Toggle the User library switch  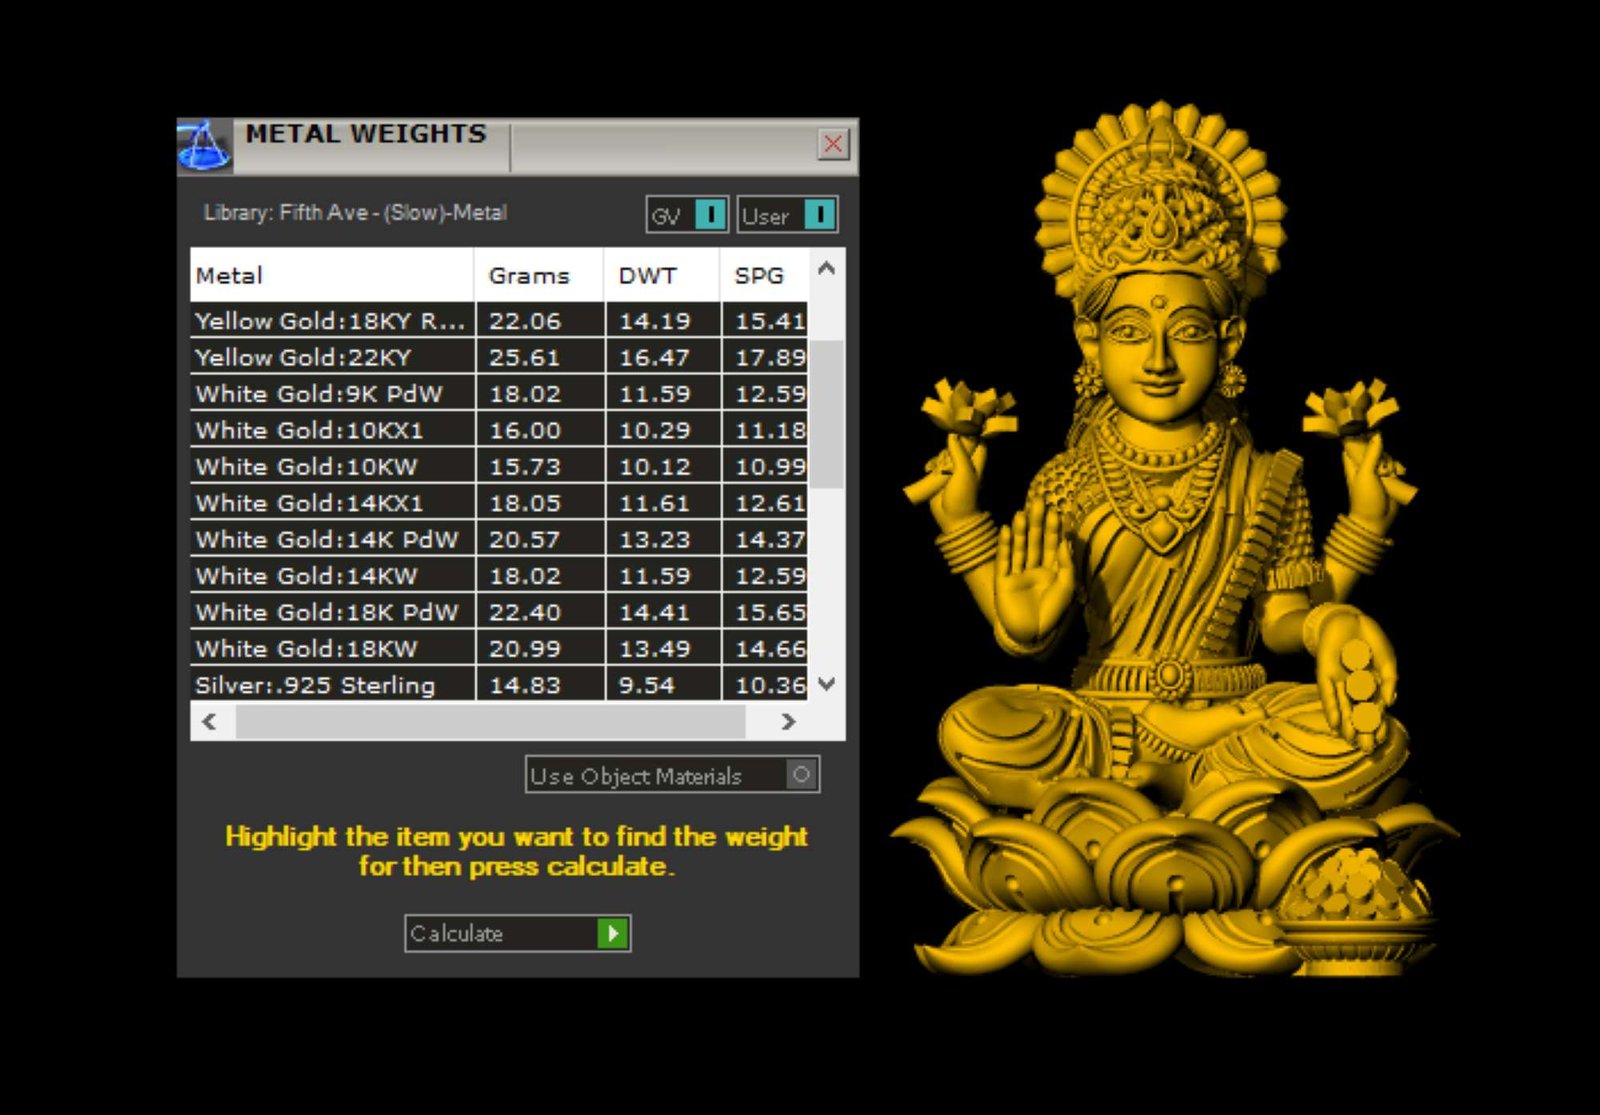point(818,215)
